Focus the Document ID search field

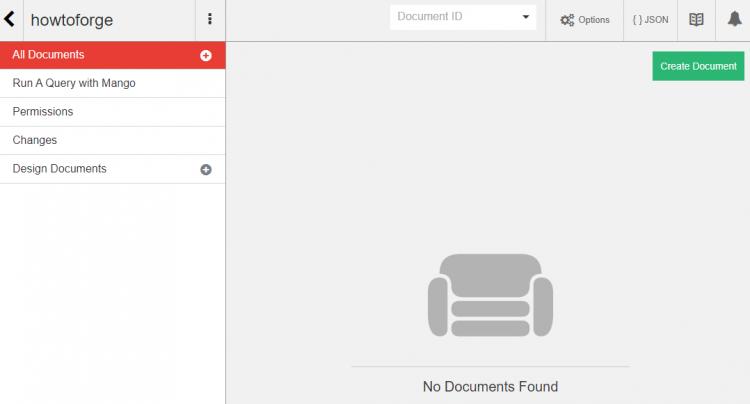pos(452,17)
